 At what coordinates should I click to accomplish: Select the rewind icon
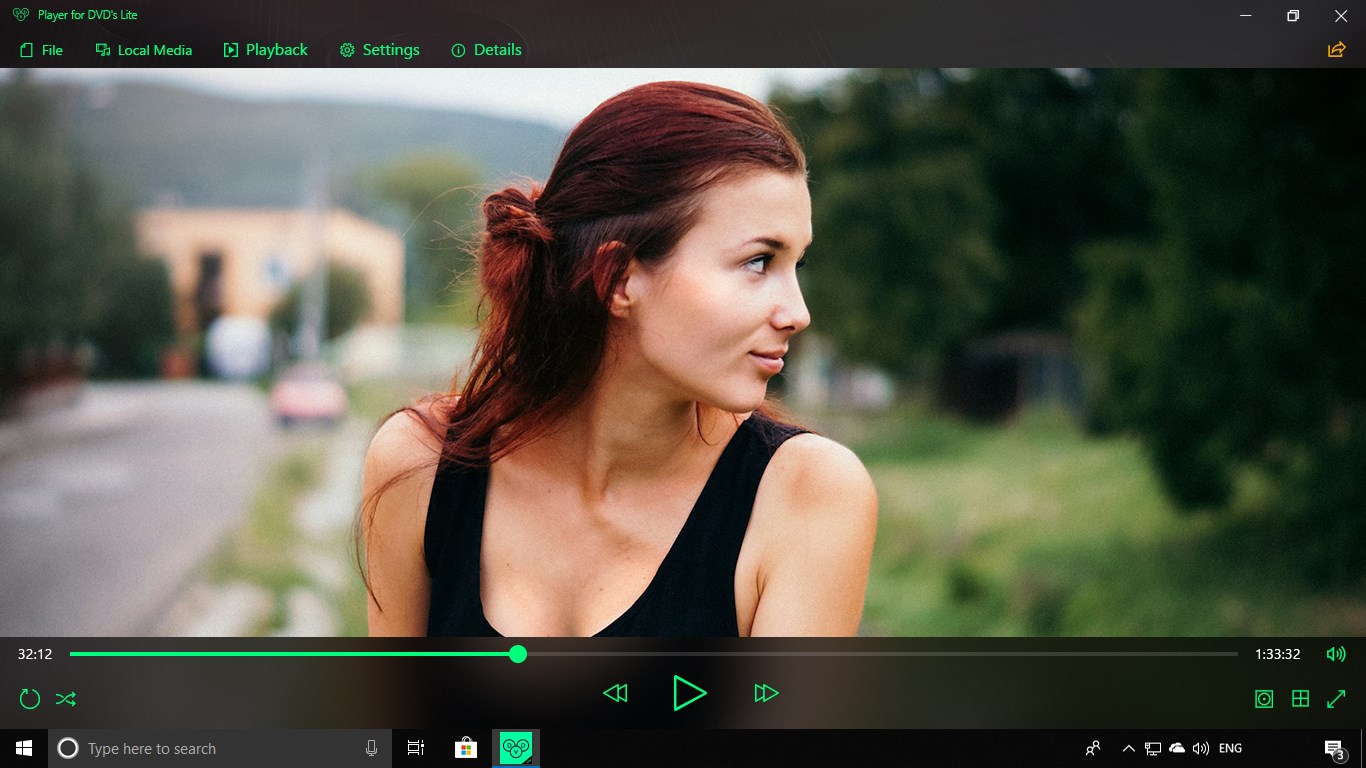click(x=615, y=693)
